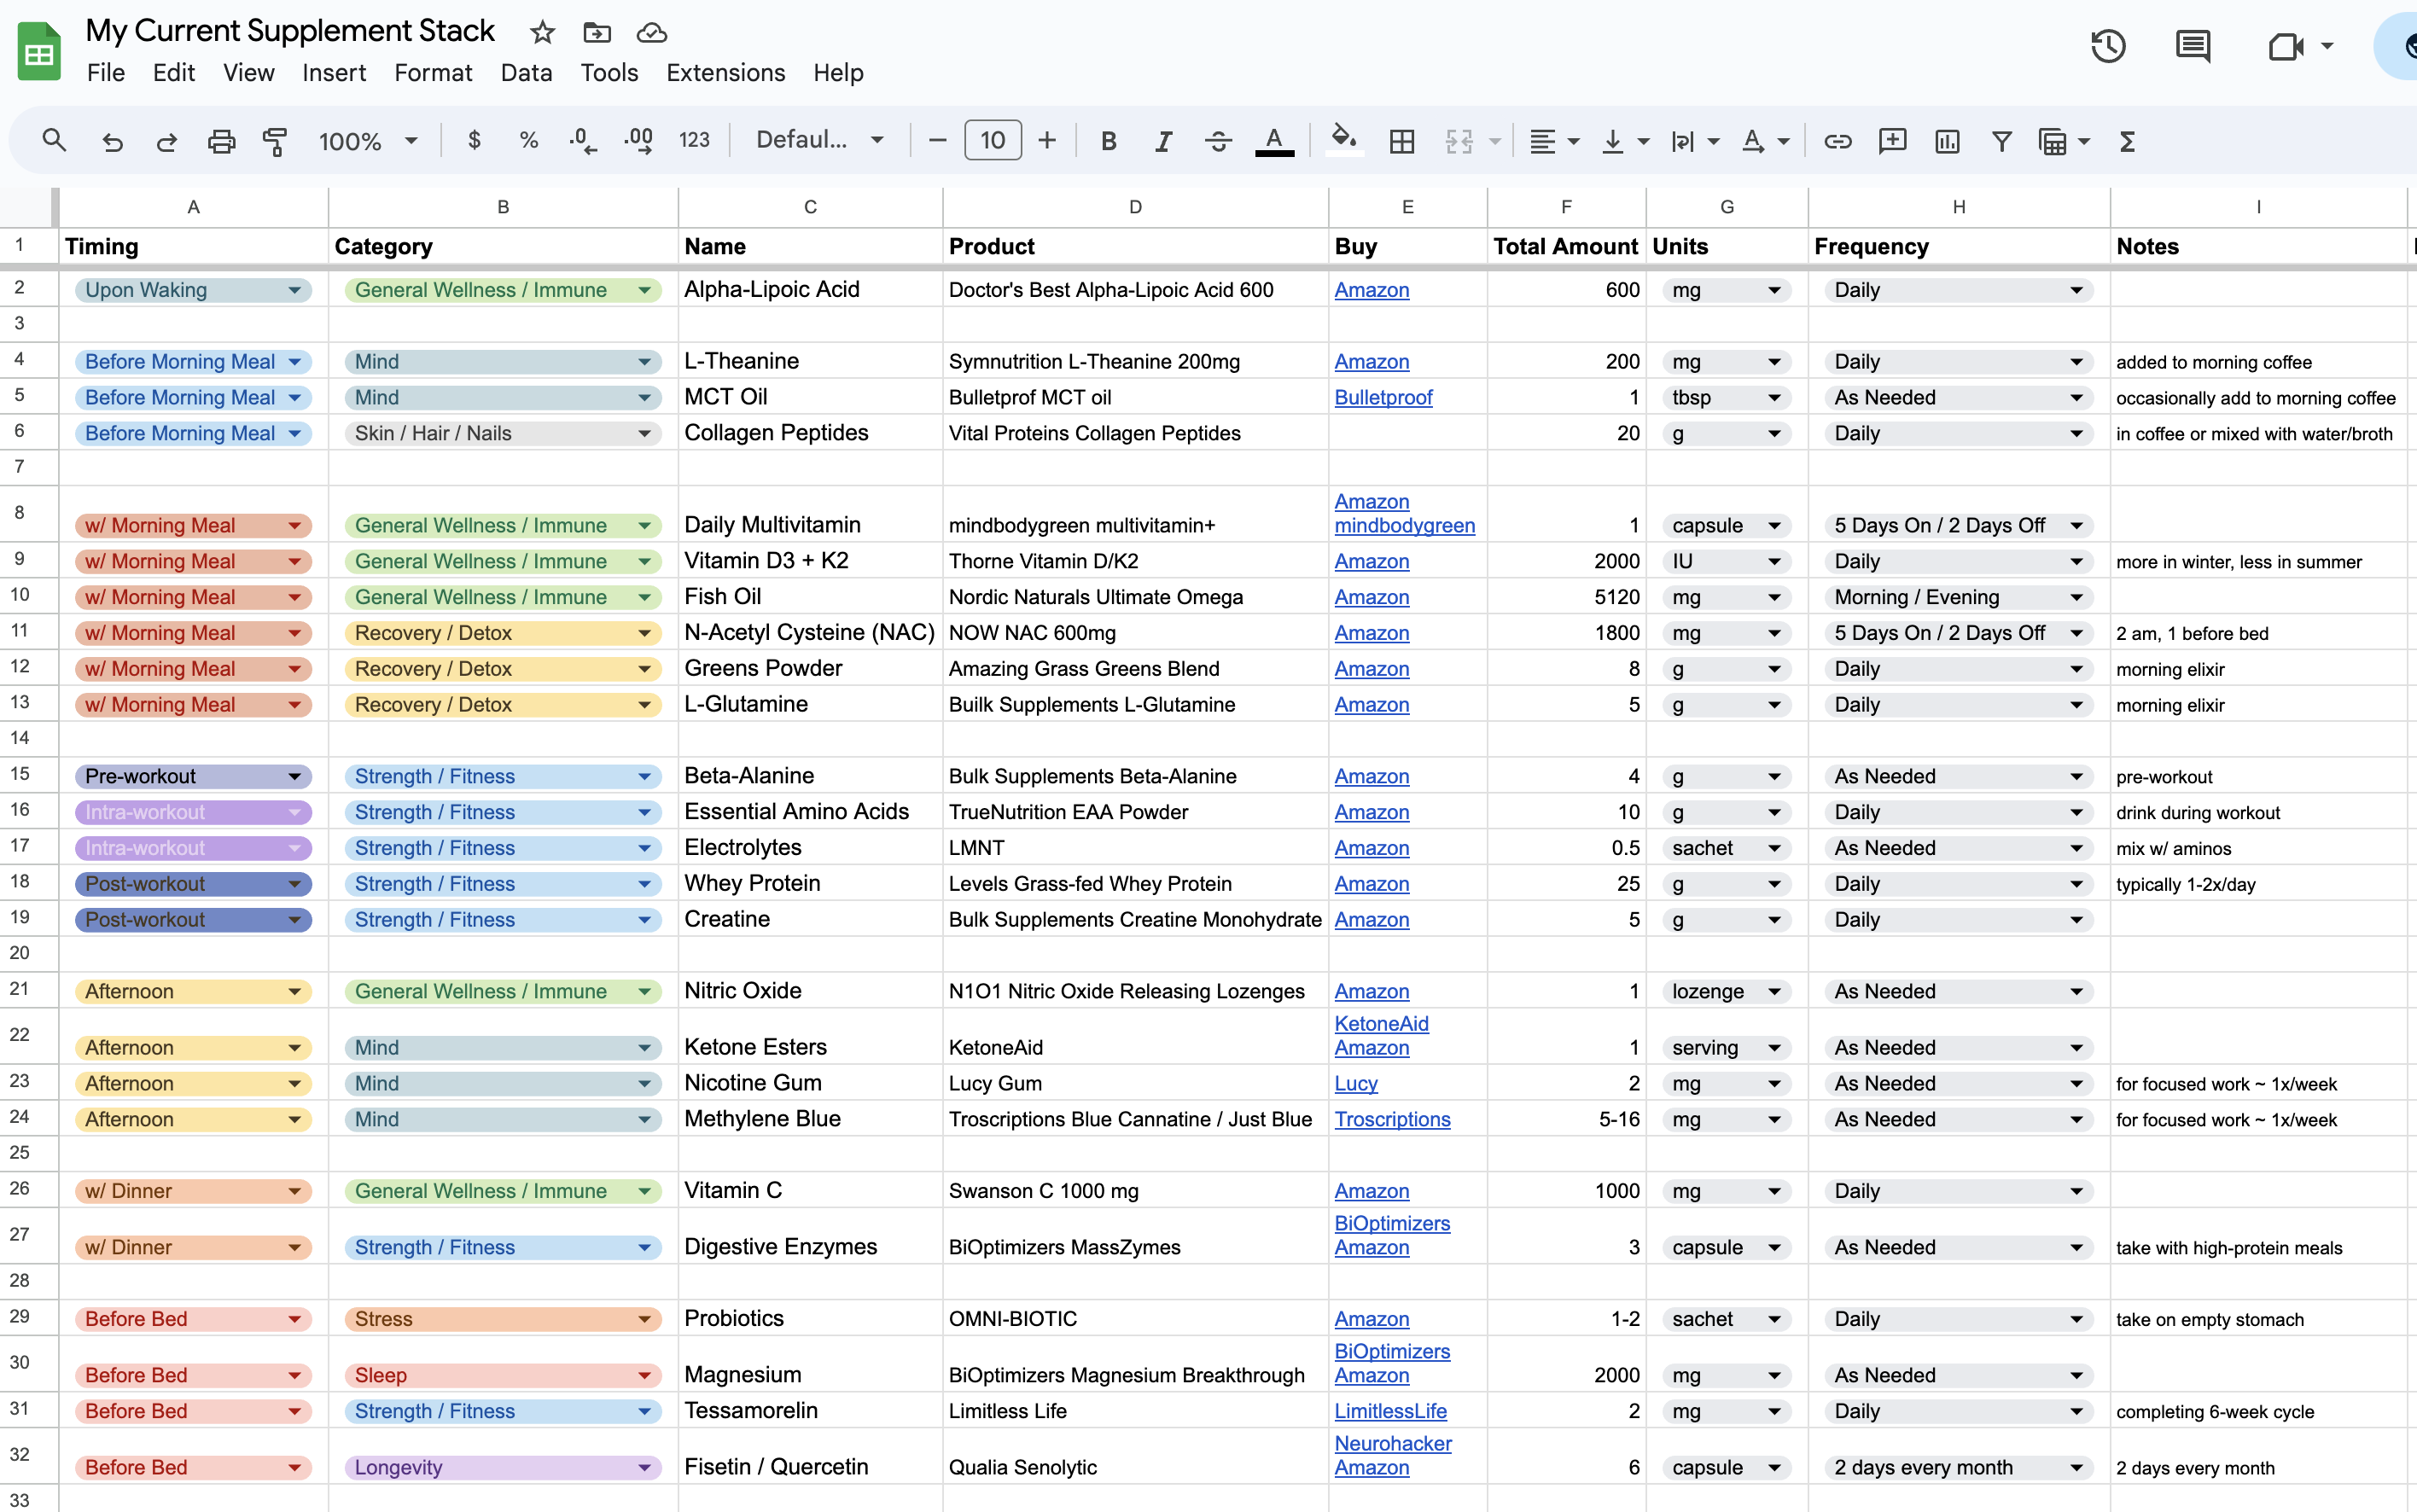Toggle strikethrough formatting
This screenshot has height=1512, width=2417.
click(1217, 141)
